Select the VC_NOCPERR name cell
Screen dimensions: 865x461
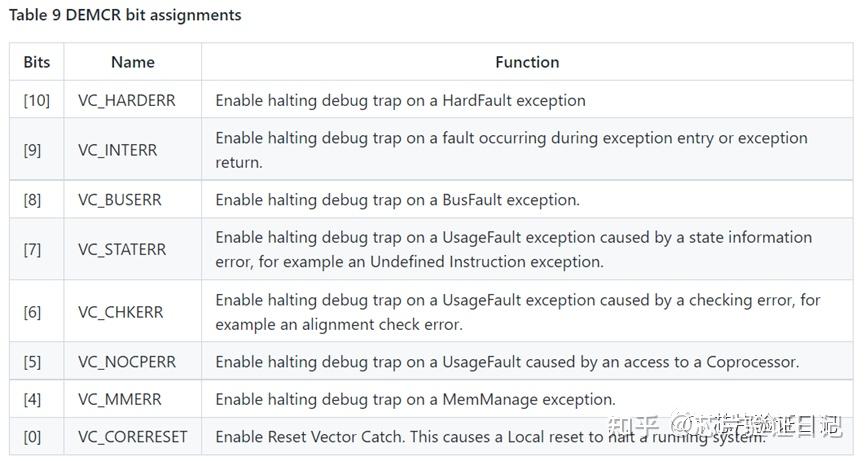click(125, 362)
